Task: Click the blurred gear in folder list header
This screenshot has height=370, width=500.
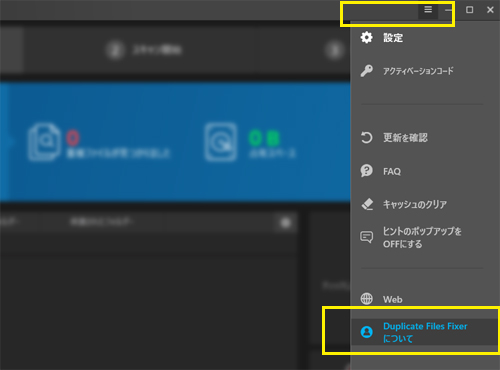Action: click(286, 223)
